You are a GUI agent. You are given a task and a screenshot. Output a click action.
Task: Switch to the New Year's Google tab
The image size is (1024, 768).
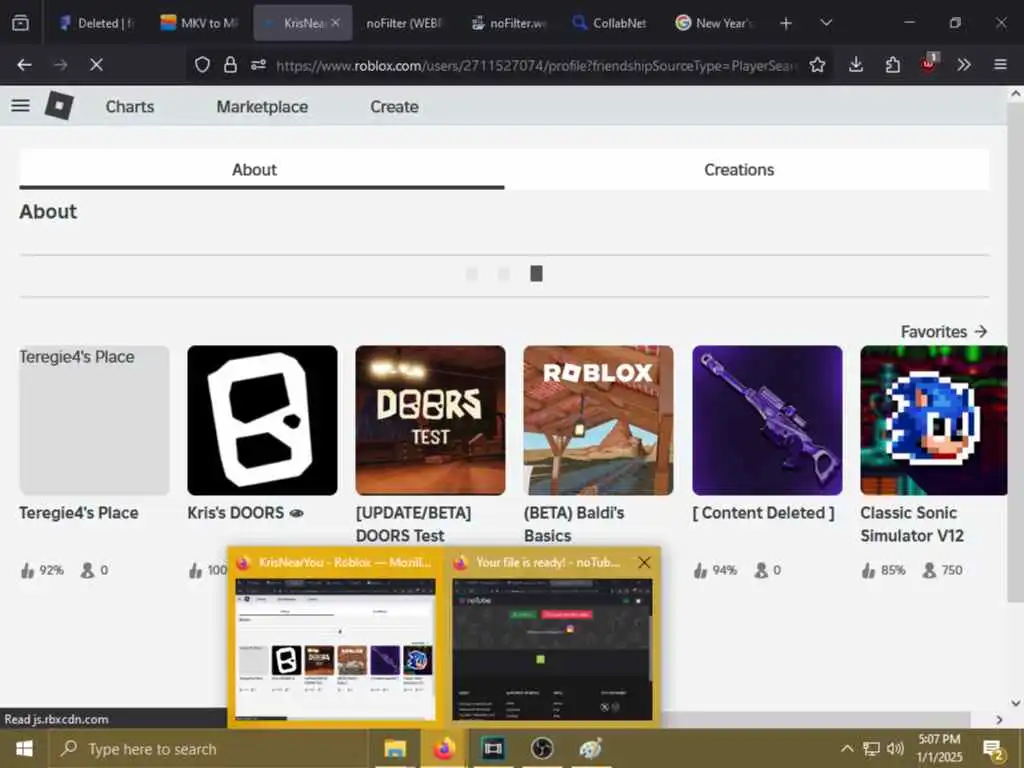[x=714, y=23]
